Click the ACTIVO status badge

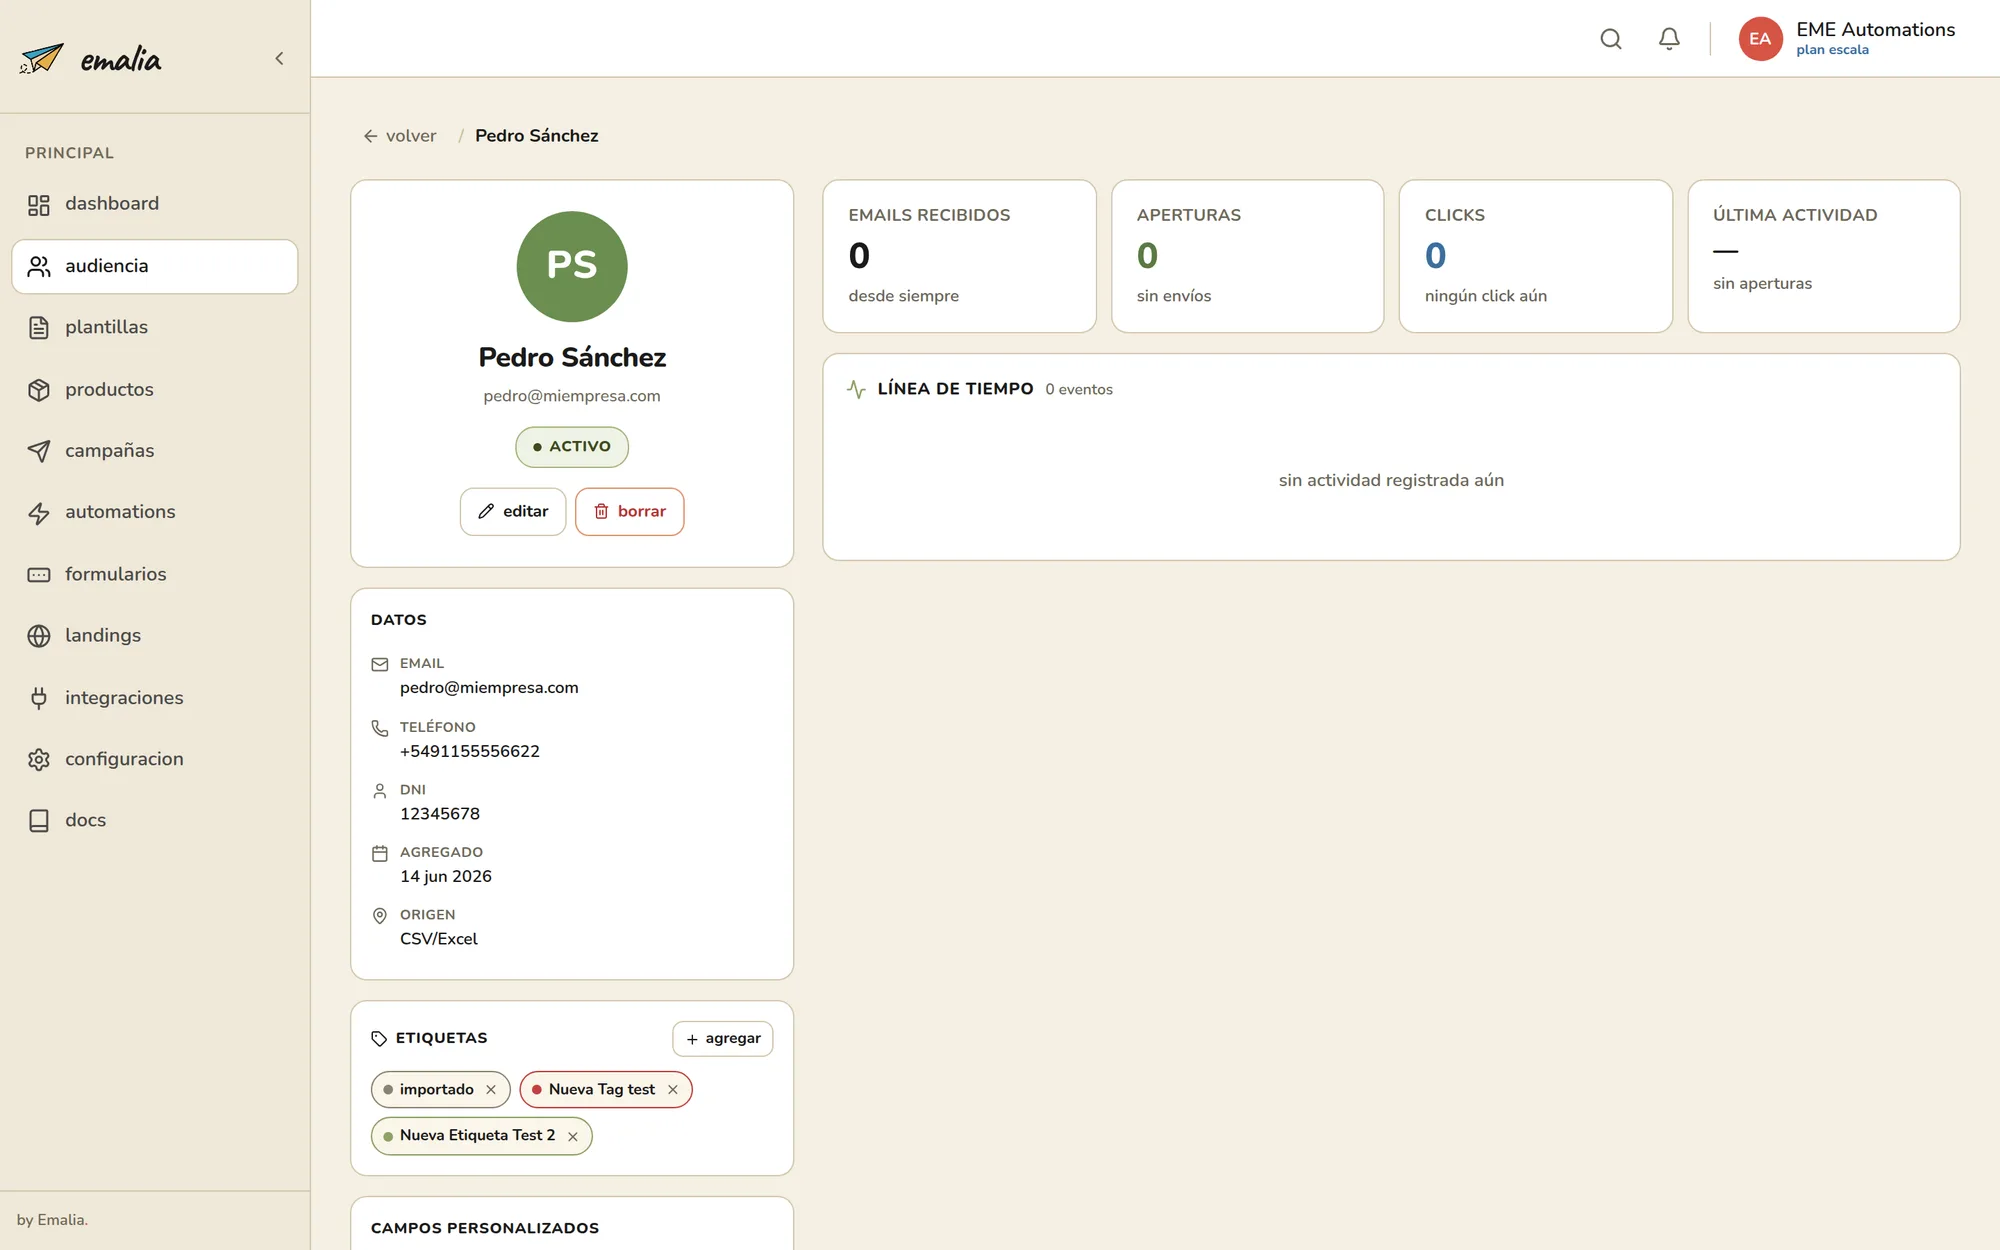pos(572,447)
